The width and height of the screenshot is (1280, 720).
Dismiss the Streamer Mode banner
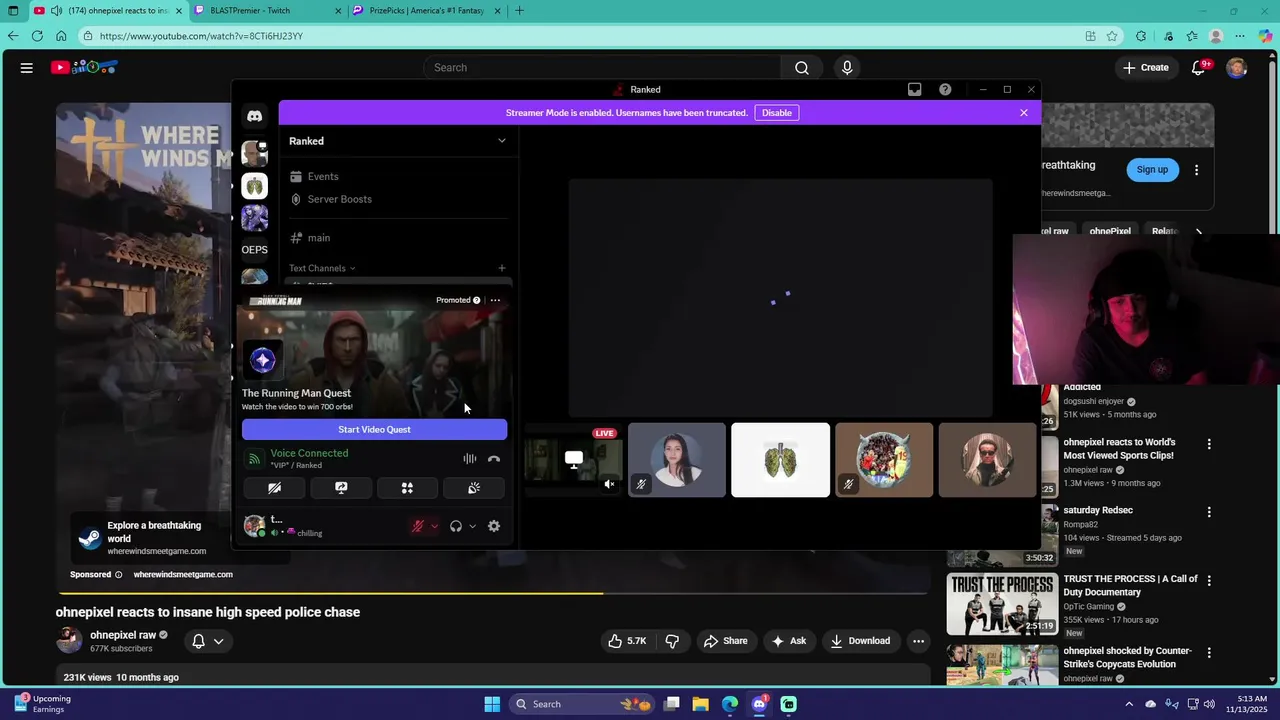click(x=1023, y=113)
